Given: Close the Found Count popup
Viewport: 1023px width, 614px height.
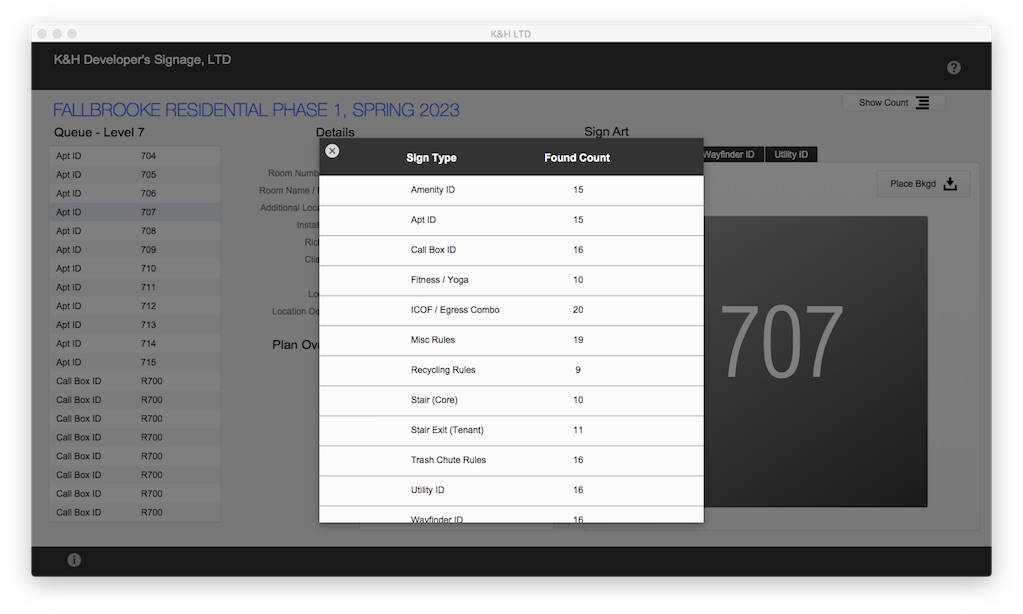Looking at the screenshot, I should coord(332,151).
